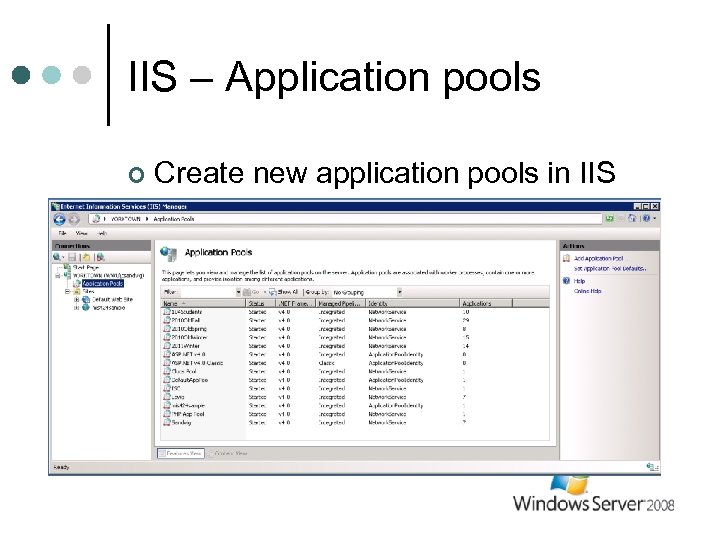Viewport: 720px width, 540px height.
Task: Expand the Default Web Site node
Action: [x=76, y=299]
